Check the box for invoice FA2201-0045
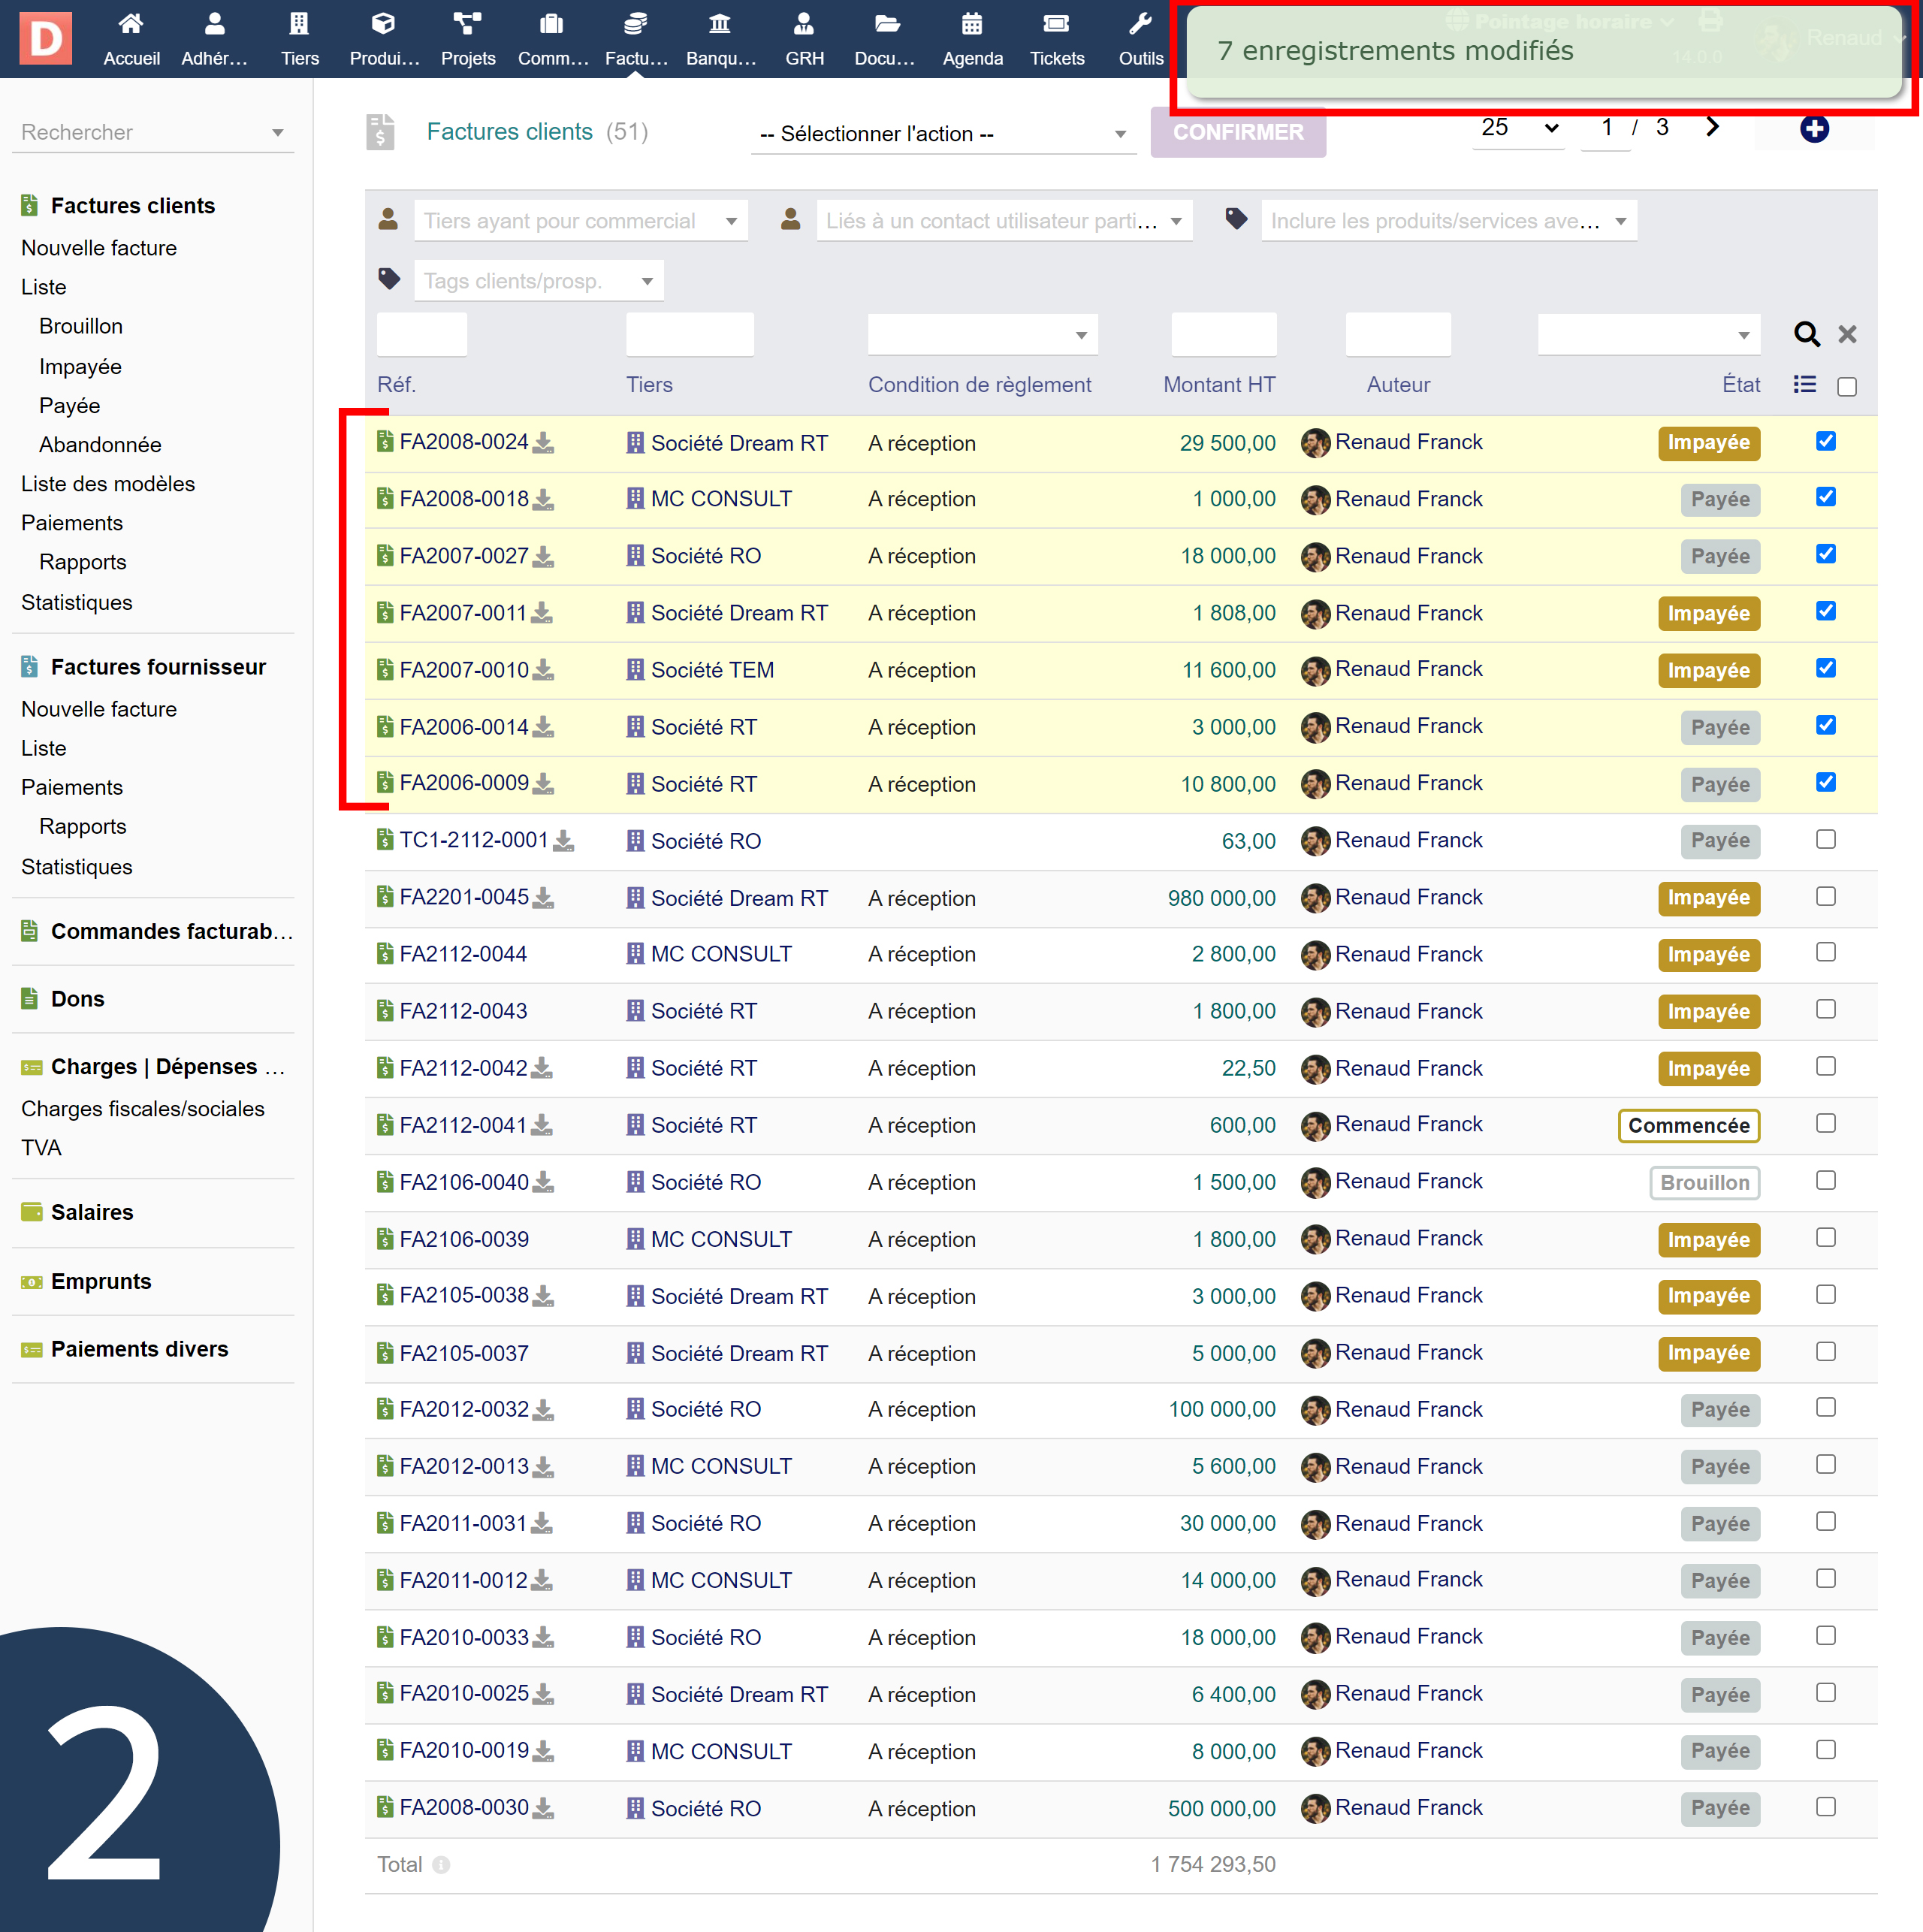Viewport: 1923px width, 1932px height. pos(1825,897)
